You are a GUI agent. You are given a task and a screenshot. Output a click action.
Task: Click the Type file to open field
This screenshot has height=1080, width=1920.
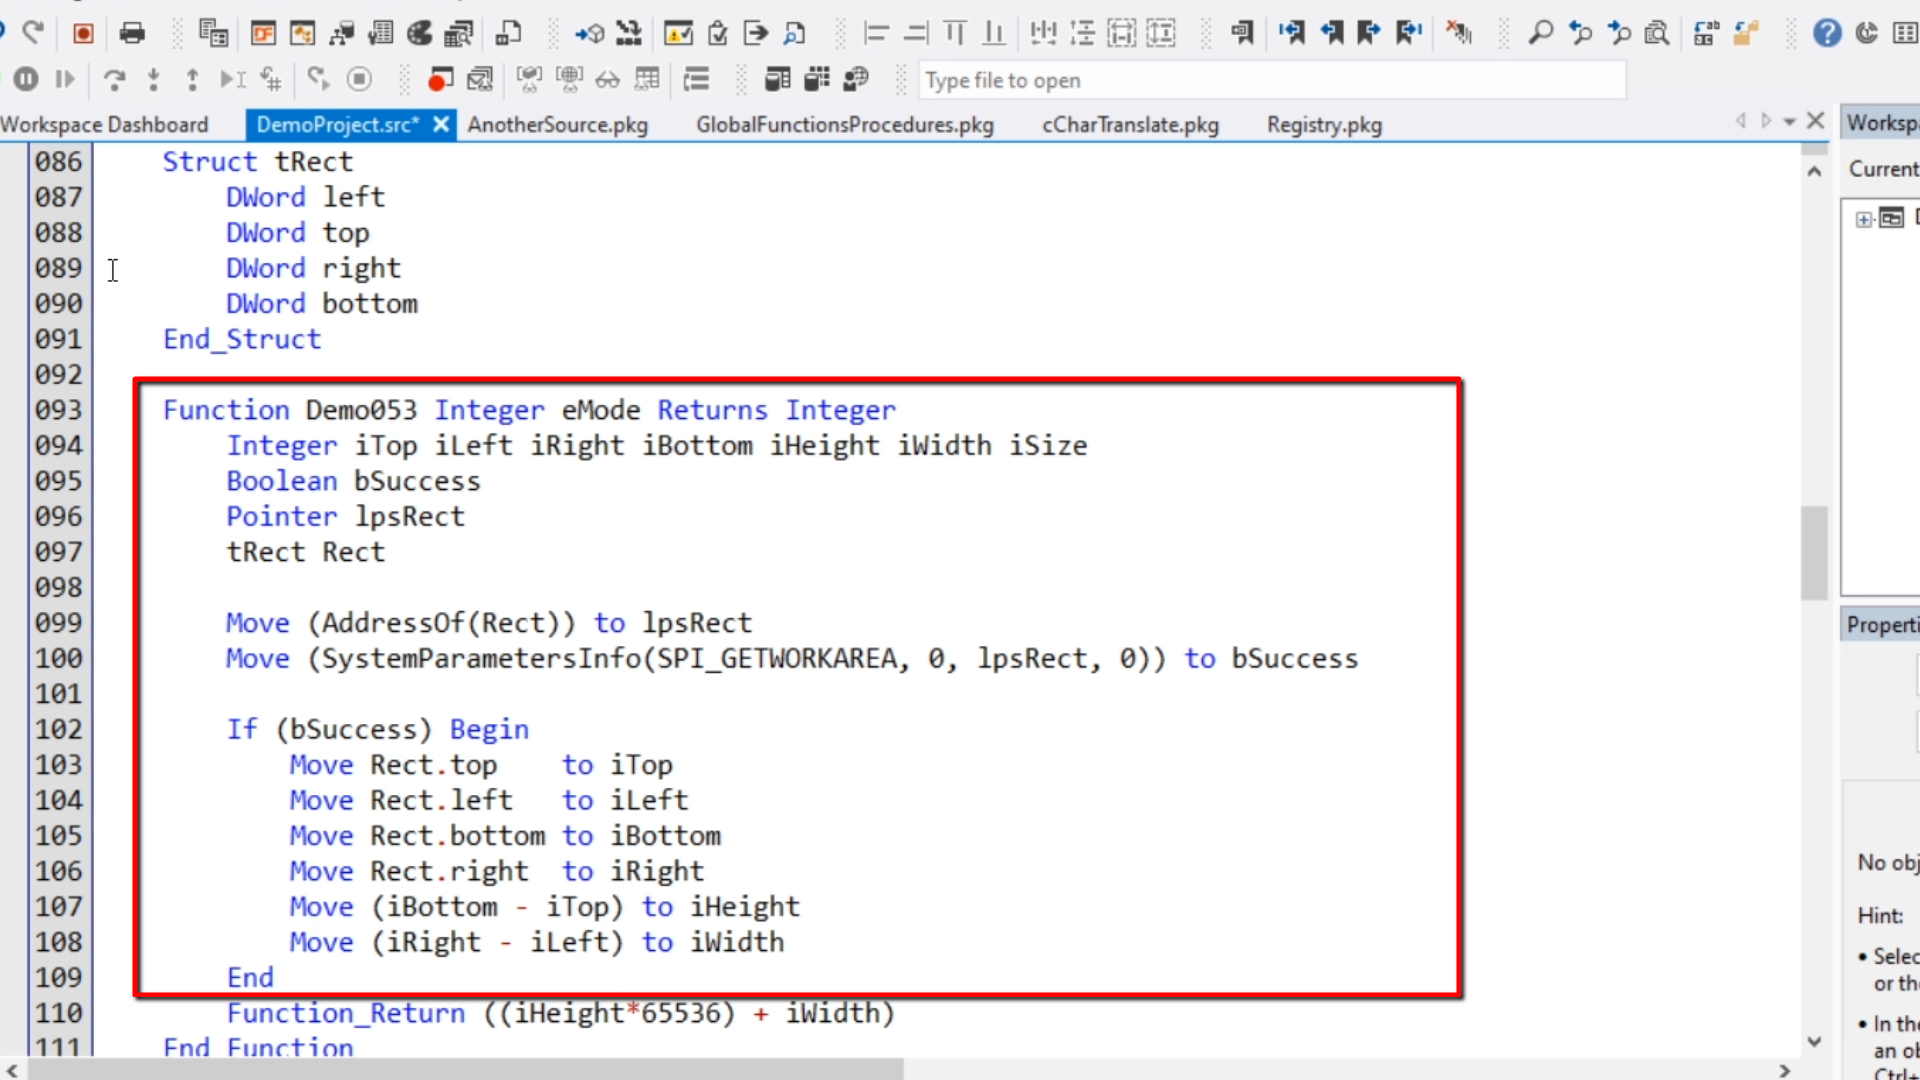click(1270, 80)
